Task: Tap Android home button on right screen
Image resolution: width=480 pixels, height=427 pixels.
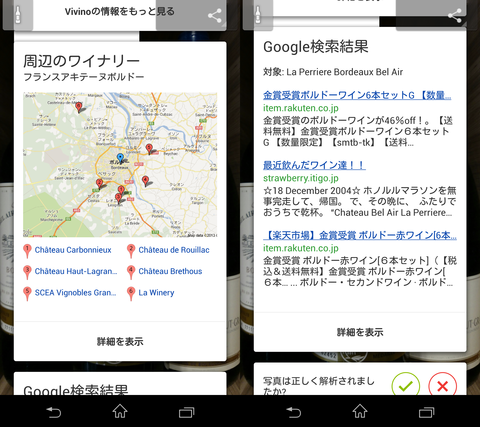Action: [360, 411]
